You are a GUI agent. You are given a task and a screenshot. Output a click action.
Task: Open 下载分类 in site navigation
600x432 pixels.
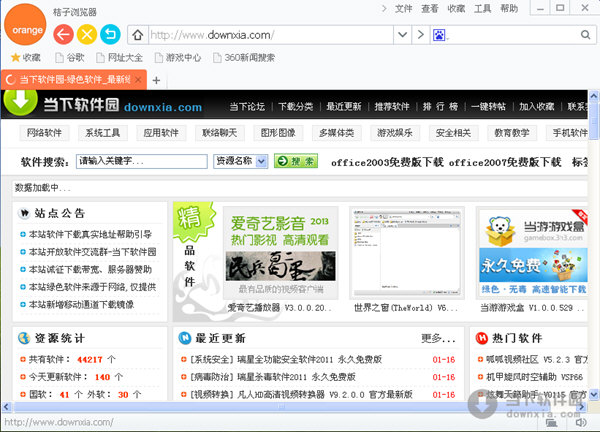[x=295, y=106]
